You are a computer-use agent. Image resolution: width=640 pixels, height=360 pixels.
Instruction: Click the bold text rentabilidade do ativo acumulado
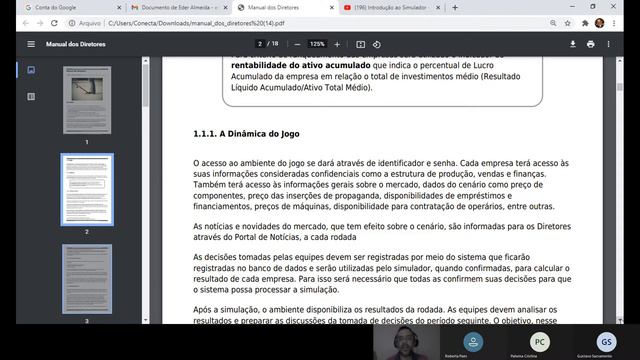301,65
